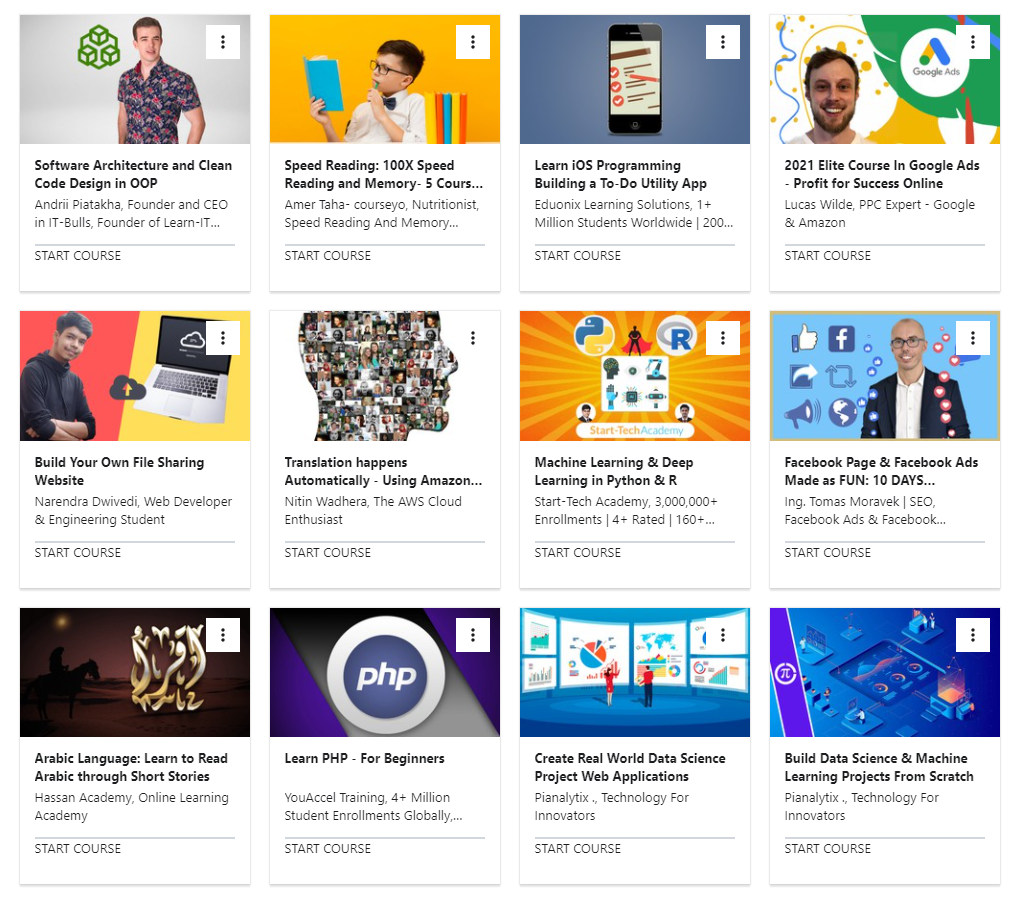Select Pianalytix instructor text under Web Applications course
Screen dimensions: 1023x901
coord(611,807)
